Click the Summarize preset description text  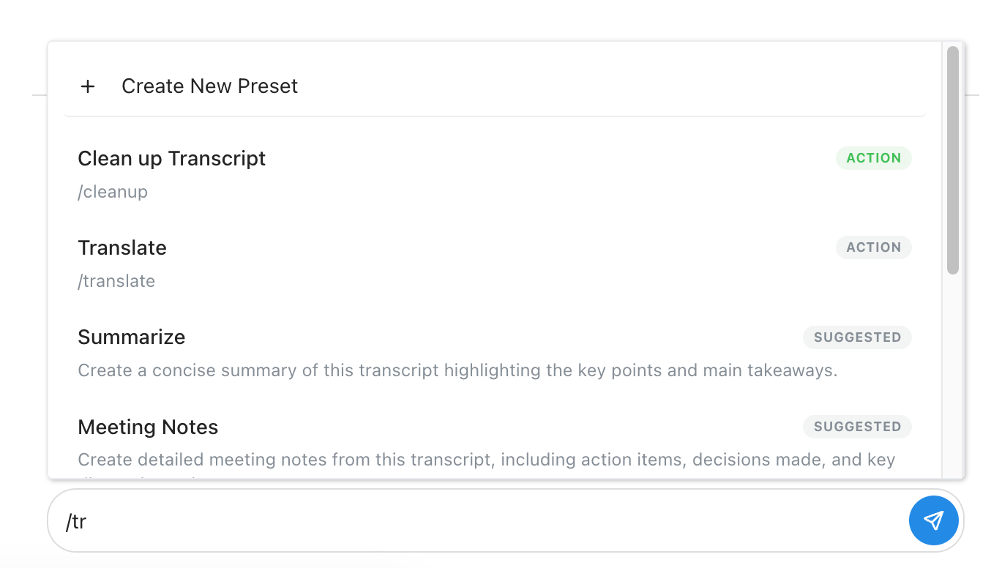coord(457,370)
